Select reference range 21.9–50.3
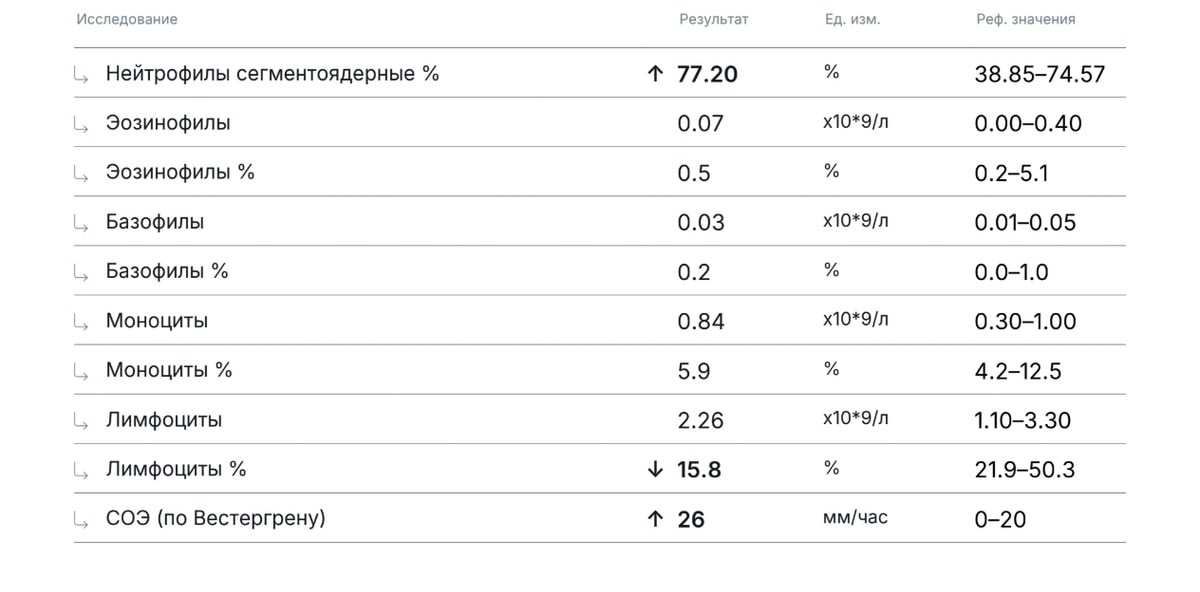The width and height of the screenshot is (1200, 592). coord(1025,469)
